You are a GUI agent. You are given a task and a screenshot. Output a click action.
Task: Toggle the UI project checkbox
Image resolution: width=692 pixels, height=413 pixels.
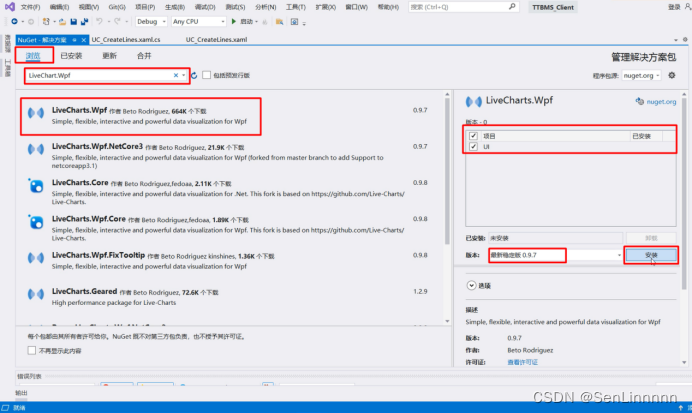(x=474, y=146)
